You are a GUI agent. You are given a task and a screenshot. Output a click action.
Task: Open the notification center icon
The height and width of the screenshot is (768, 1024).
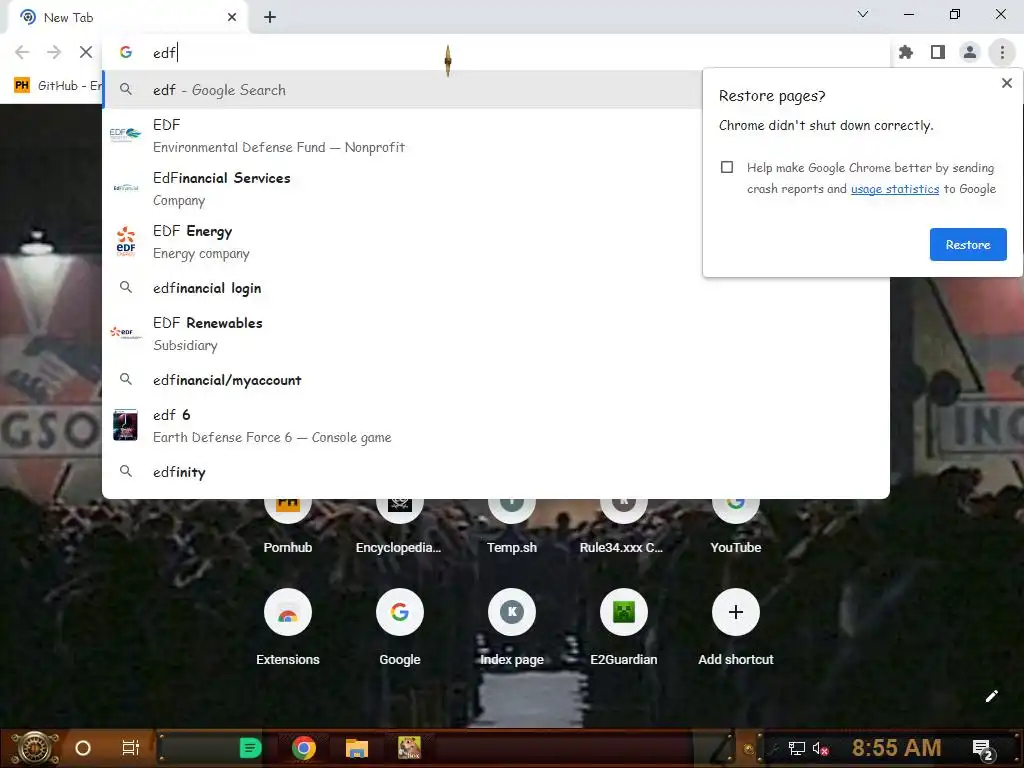[x=982, y=749]
